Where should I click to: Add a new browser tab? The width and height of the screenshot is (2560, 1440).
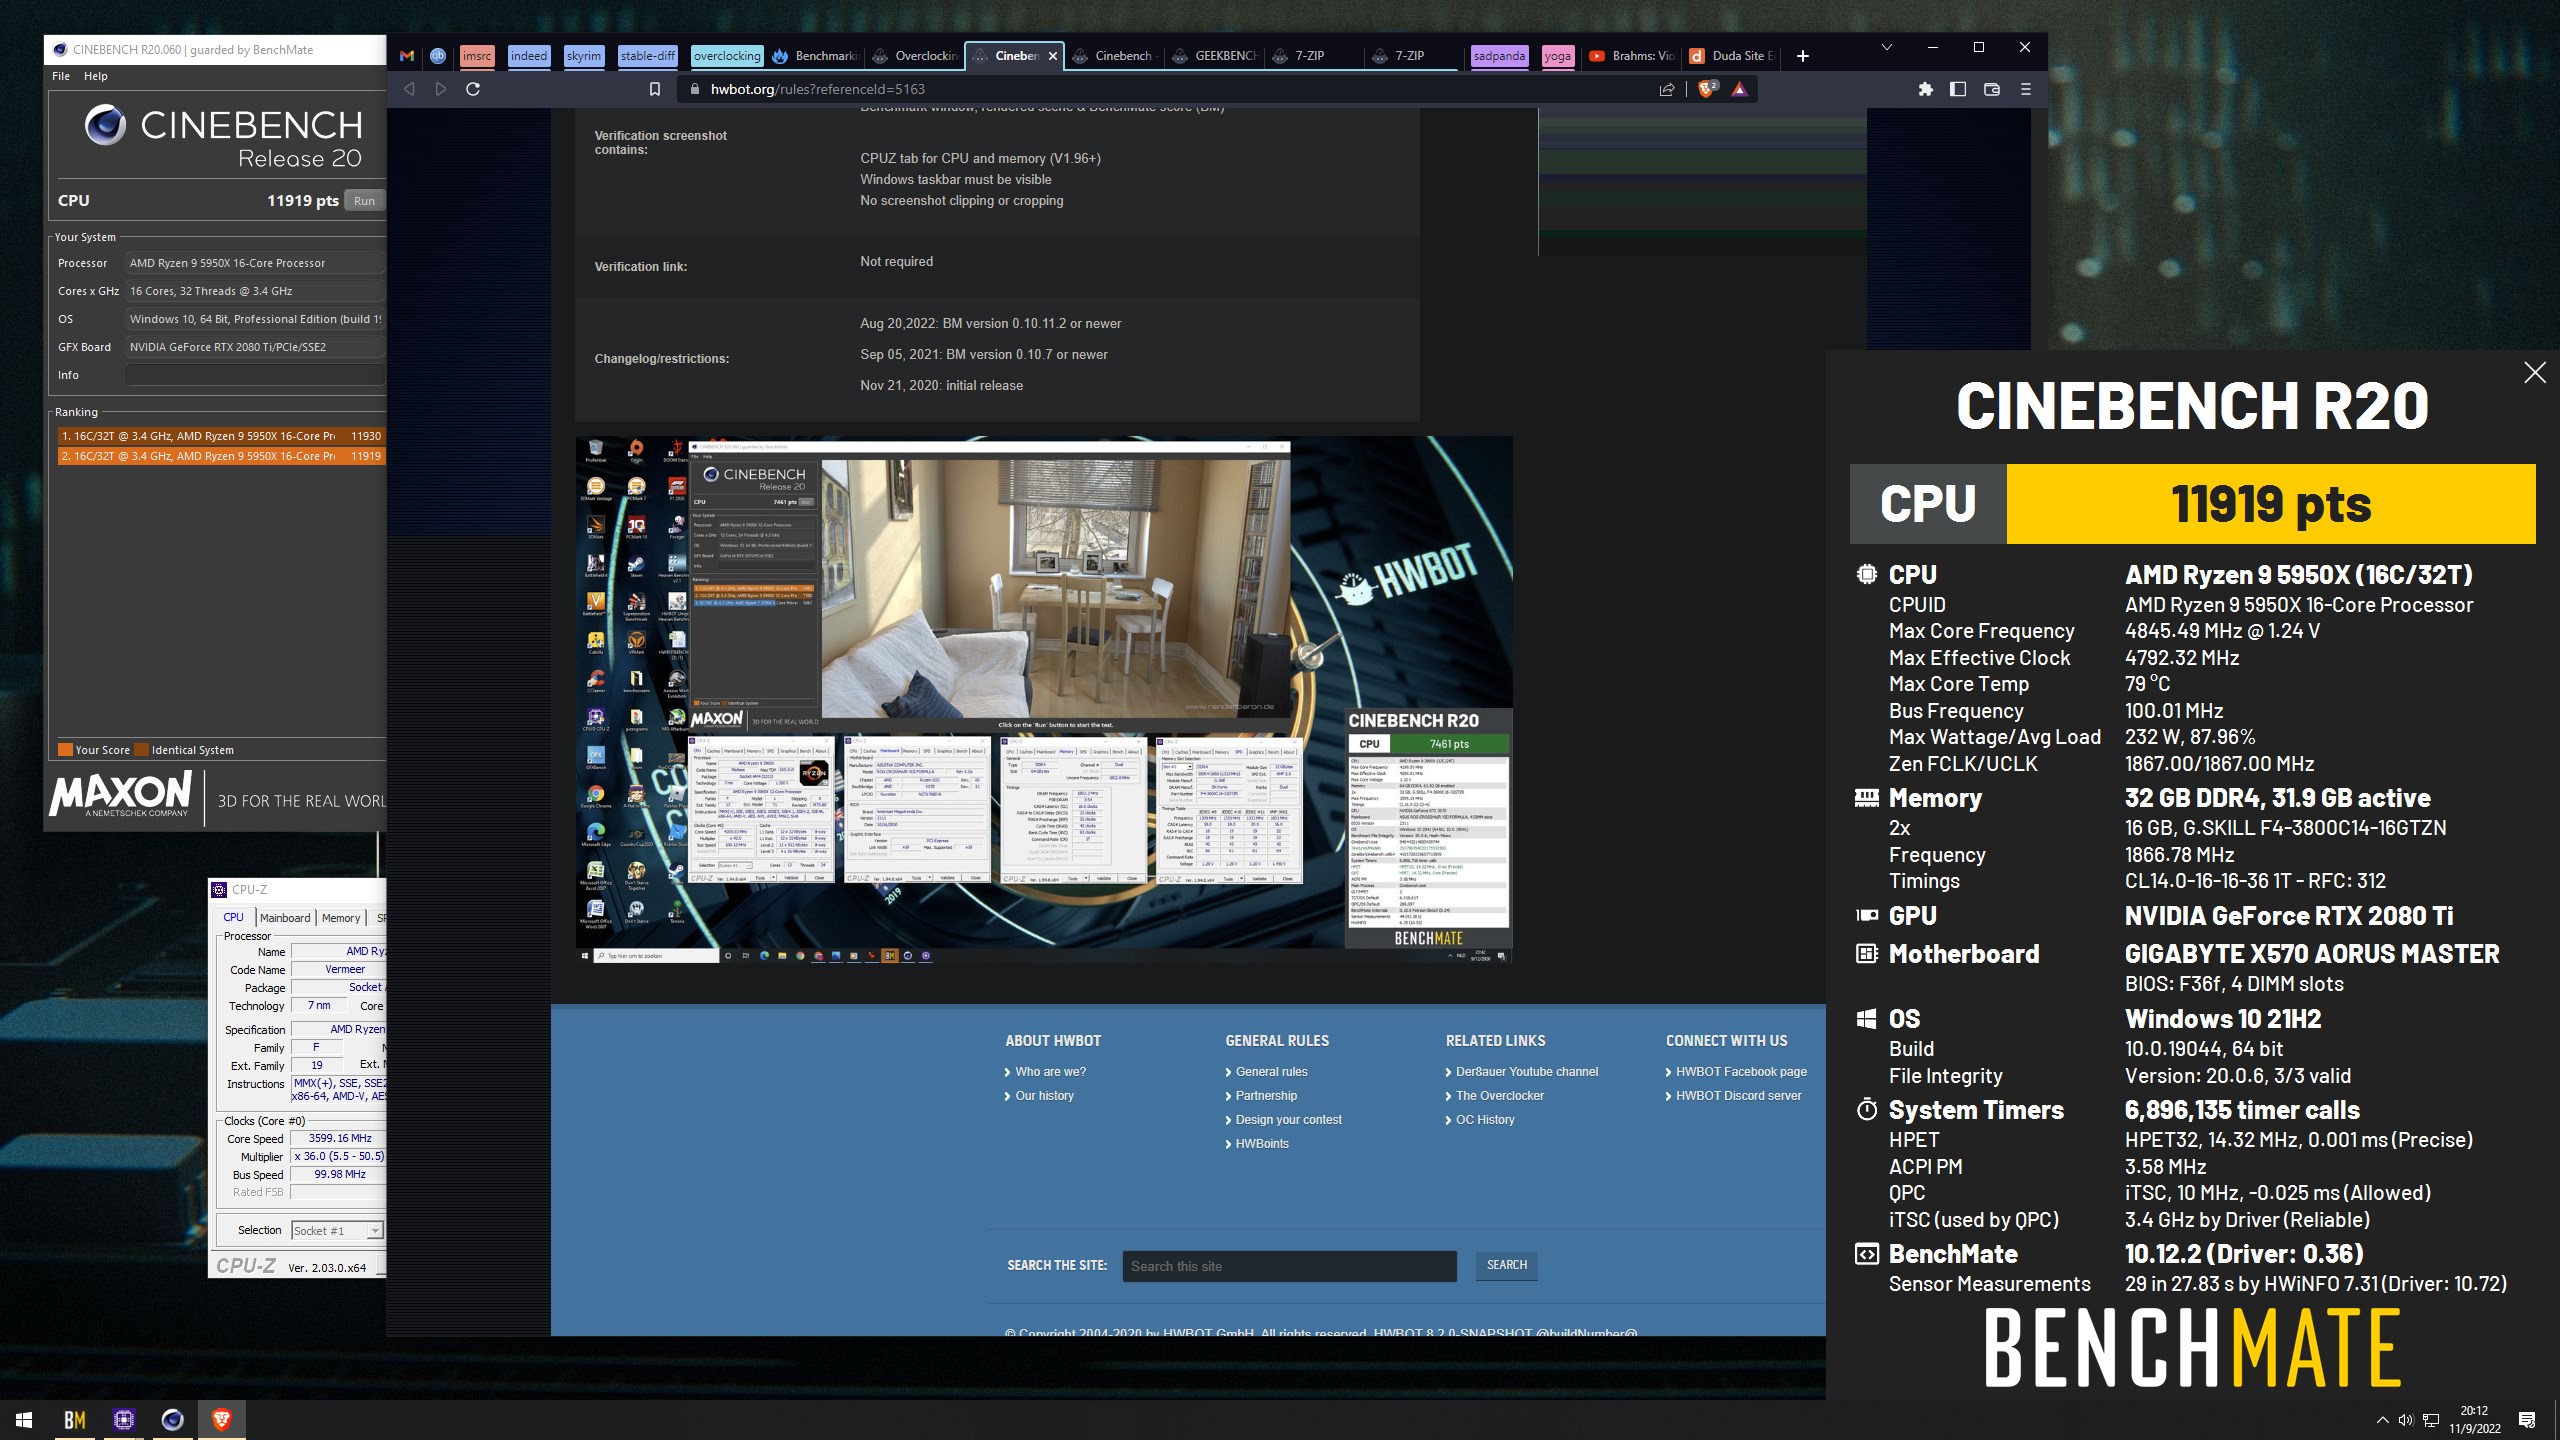[x=1803, y=56]
